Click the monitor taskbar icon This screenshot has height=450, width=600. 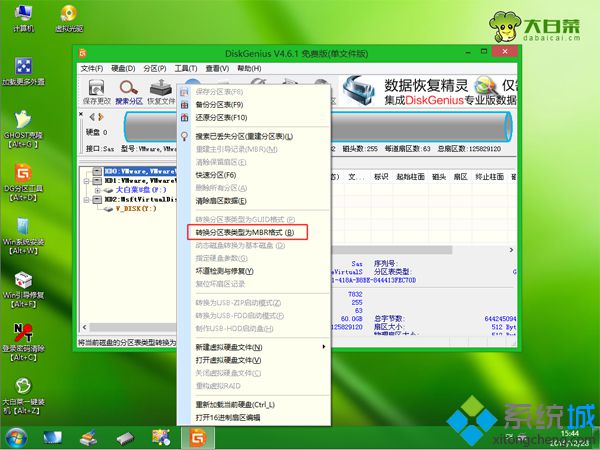(52, 438)
